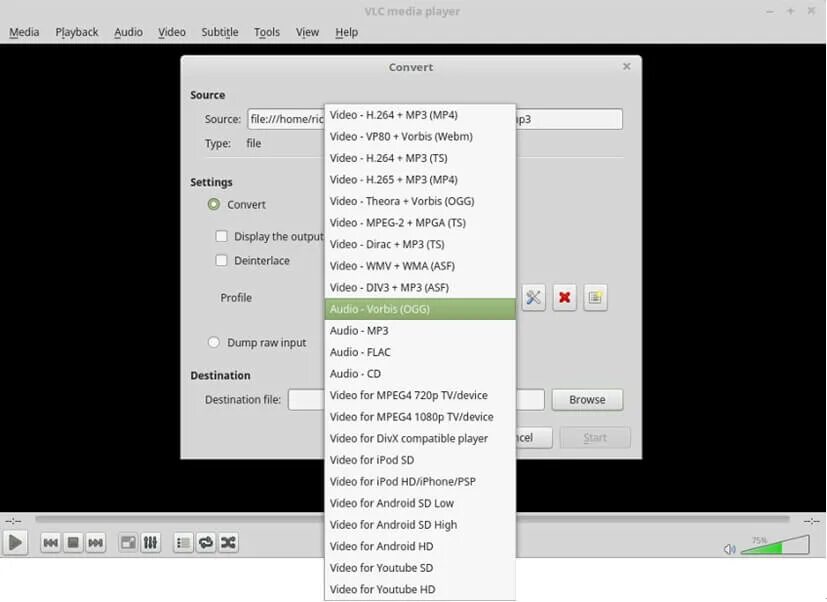Toggle fullscreen video icon
This screenshot has width=827, height=602.
[x=128, y=542]
